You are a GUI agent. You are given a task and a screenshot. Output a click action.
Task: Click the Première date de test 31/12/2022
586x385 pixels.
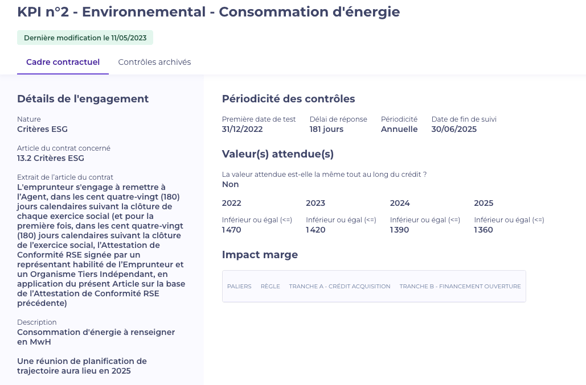[x=242, y=129]
